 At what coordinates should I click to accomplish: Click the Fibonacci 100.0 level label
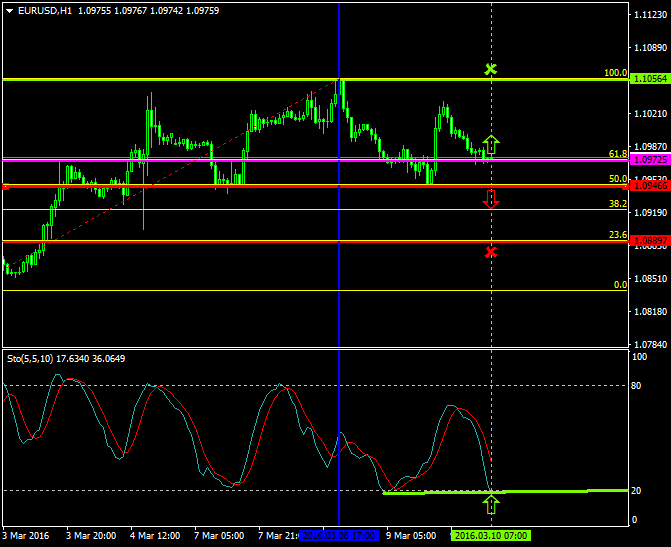pos(615,73)
